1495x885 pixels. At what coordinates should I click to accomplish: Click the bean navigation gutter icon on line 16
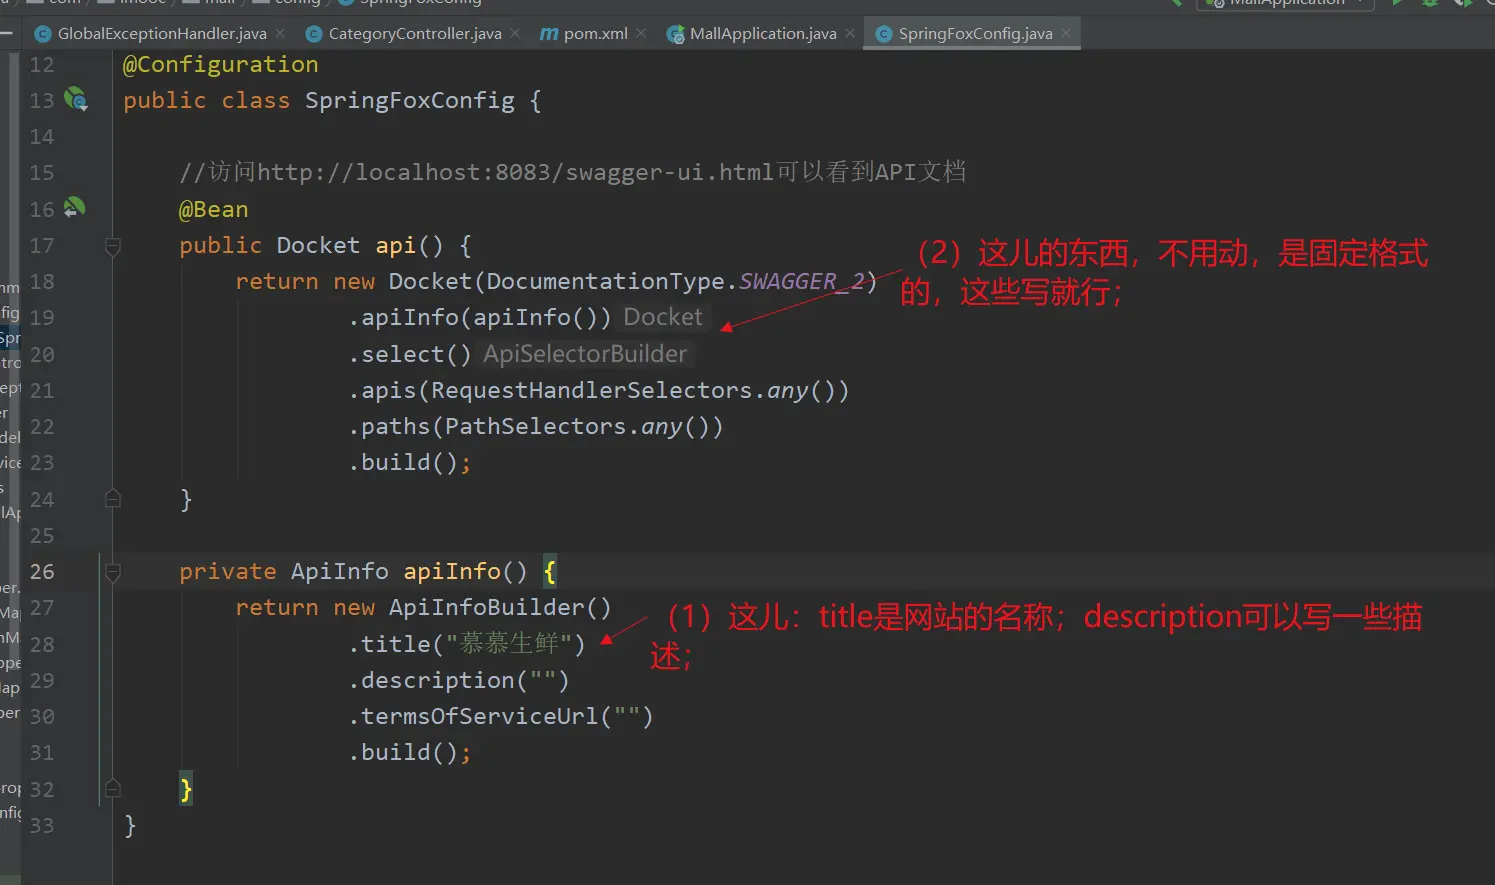75,208
